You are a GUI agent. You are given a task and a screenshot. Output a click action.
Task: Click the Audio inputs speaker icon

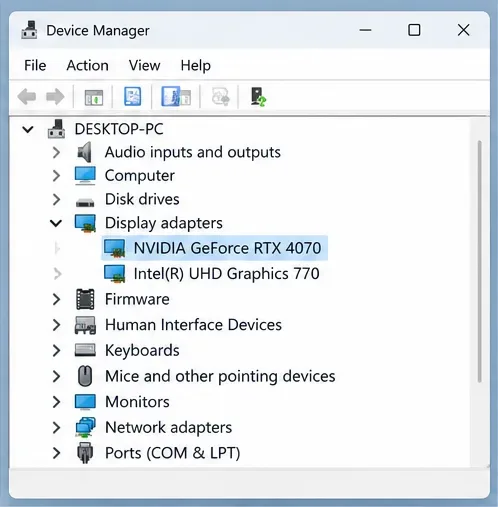pyautogui.click(x=85, y=152)
